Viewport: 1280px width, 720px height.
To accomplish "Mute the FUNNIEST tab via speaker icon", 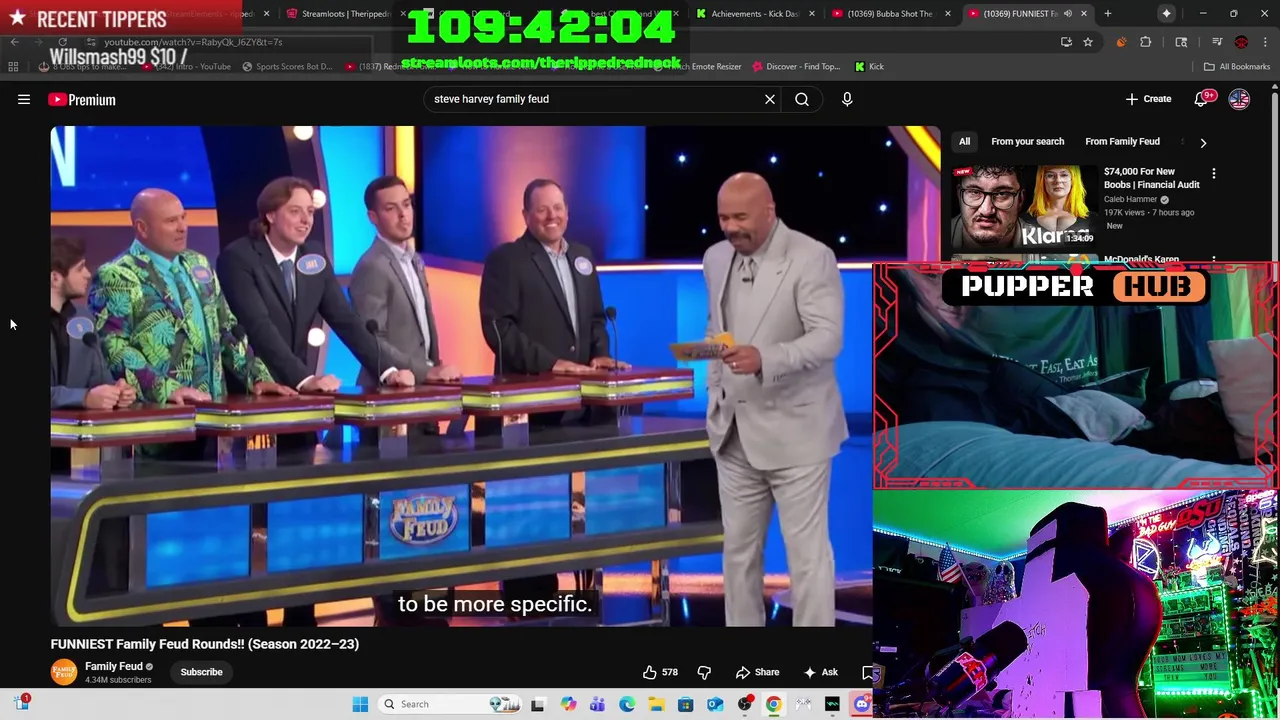I will (1068, 13).
